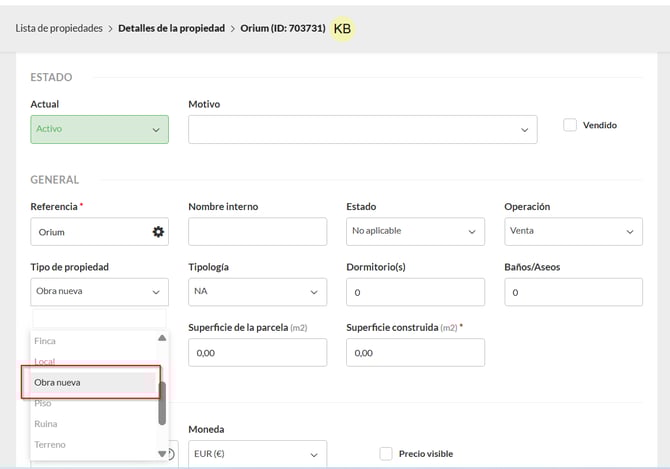Focus the Superficie construida input field
670x469 pixels.
[415, 352]
